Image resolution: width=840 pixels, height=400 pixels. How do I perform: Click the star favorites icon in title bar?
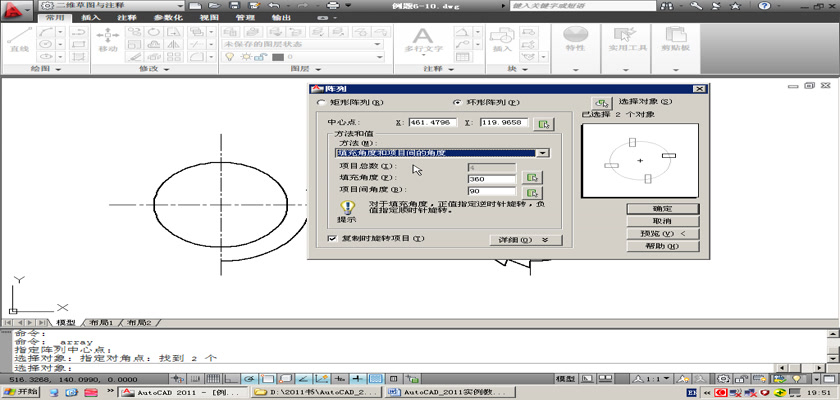[735, 6]
